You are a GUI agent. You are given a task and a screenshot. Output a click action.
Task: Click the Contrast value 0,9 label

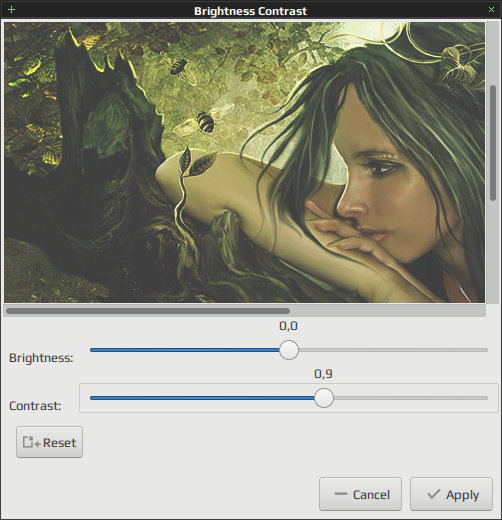(323, 374)
